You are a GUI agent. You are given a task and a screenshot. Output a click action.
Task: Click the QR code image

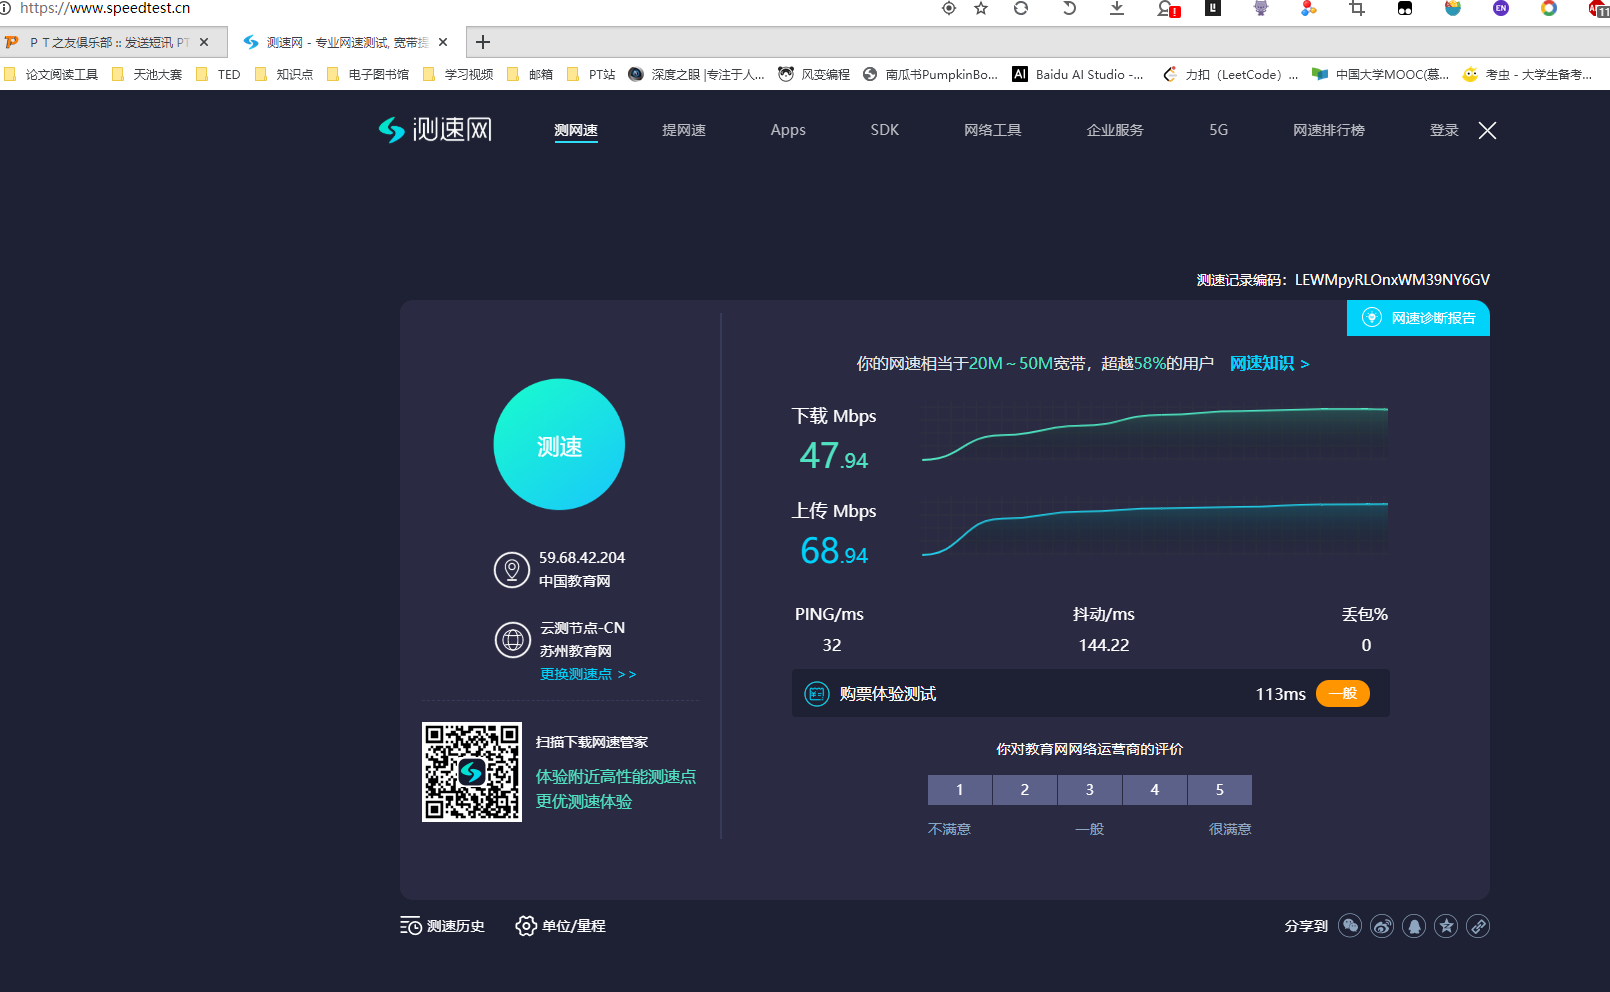[x=472, y=772]
